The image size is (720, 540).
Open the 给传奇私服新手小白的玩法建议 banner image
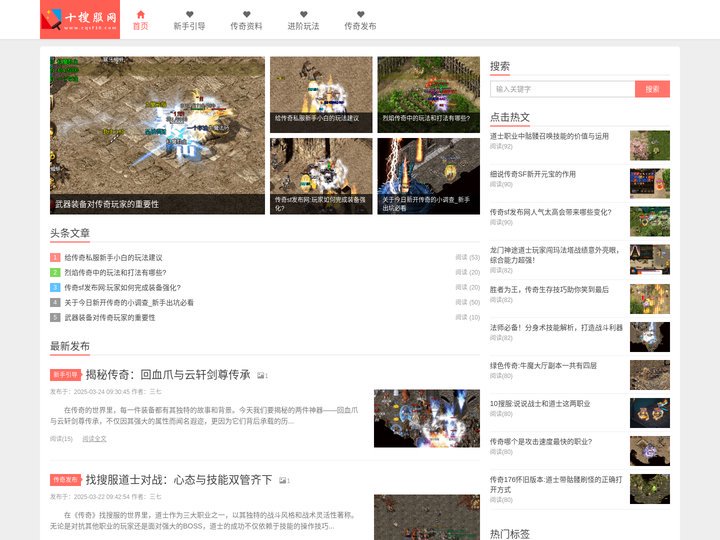321,95
